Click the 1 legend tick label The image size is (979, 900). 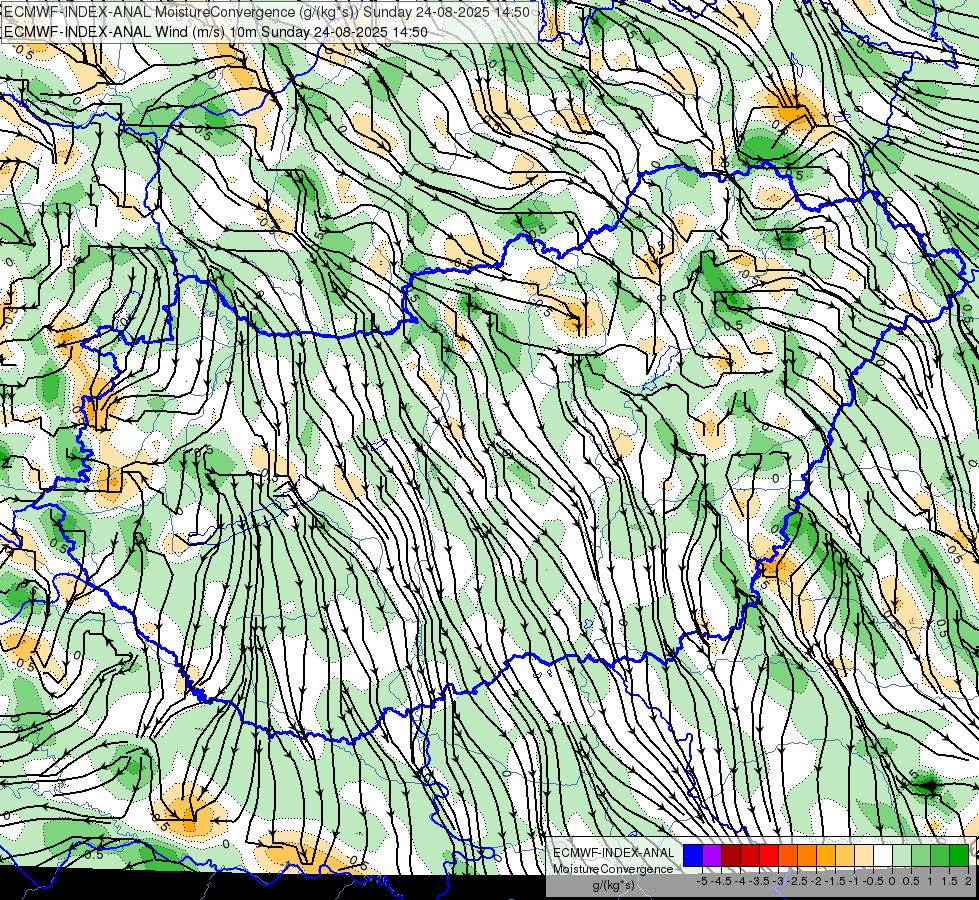pos(930,881)
